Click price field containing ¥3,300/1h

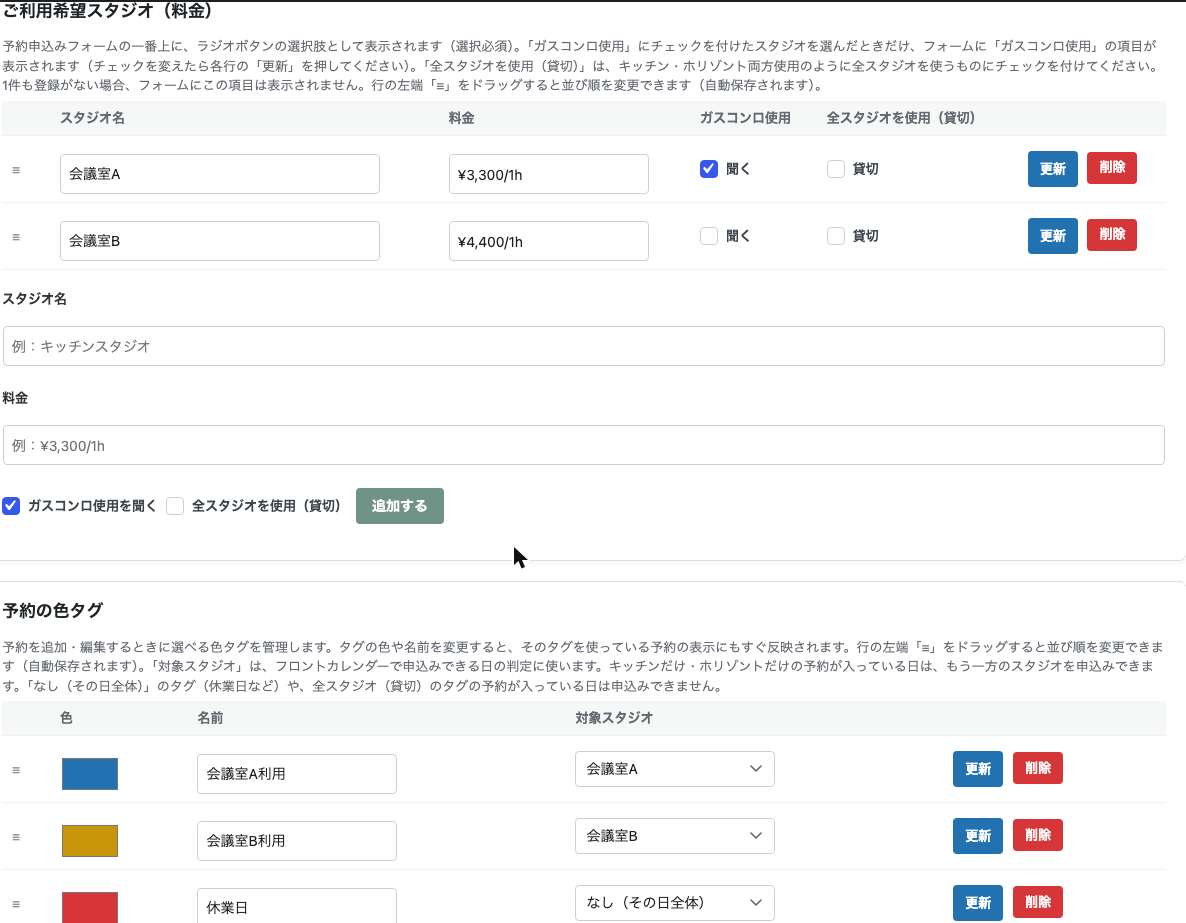point(548,174)
